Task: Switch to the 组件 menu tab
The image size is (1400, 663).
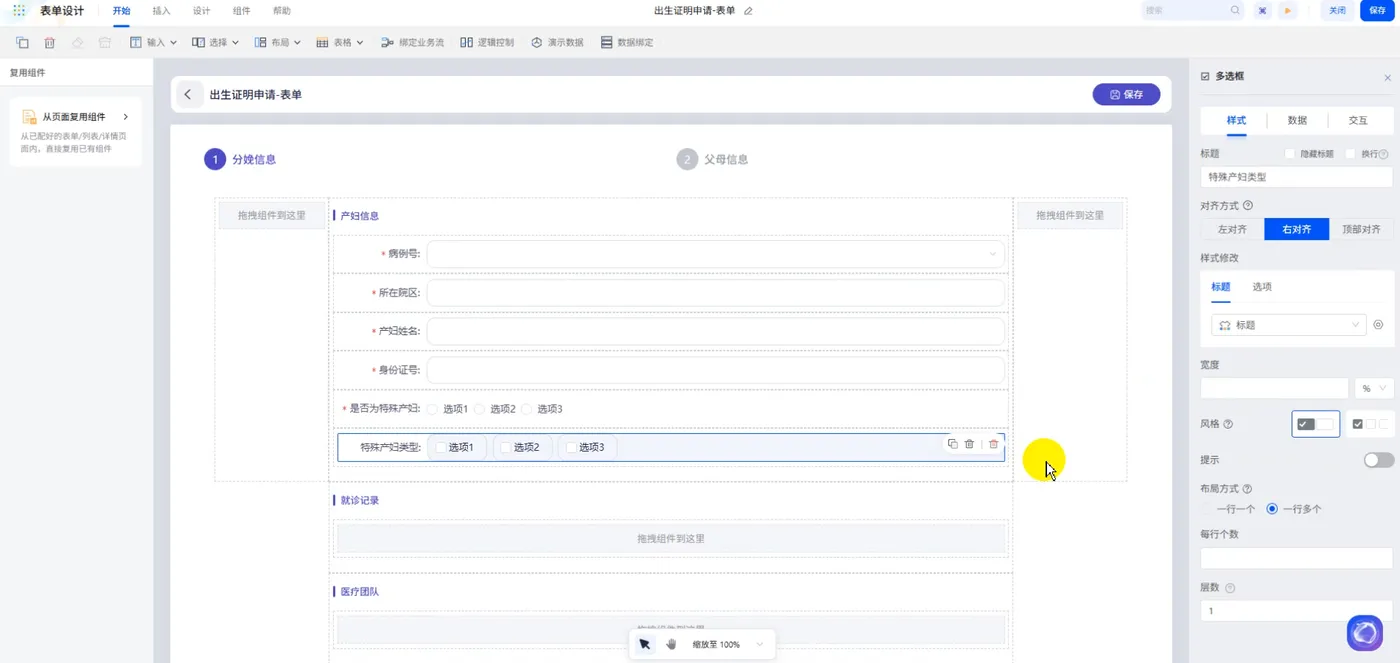Action: click(241, 11)
